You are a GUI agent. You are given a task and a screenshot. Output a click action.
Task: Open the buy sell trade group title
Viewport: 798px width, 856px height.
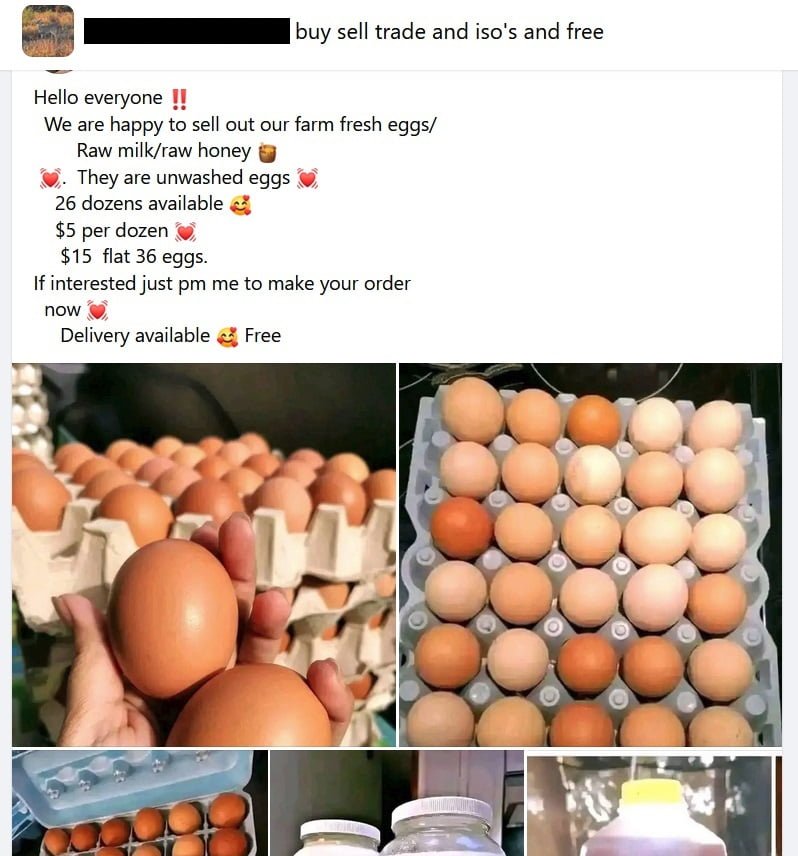coord(449,32)
